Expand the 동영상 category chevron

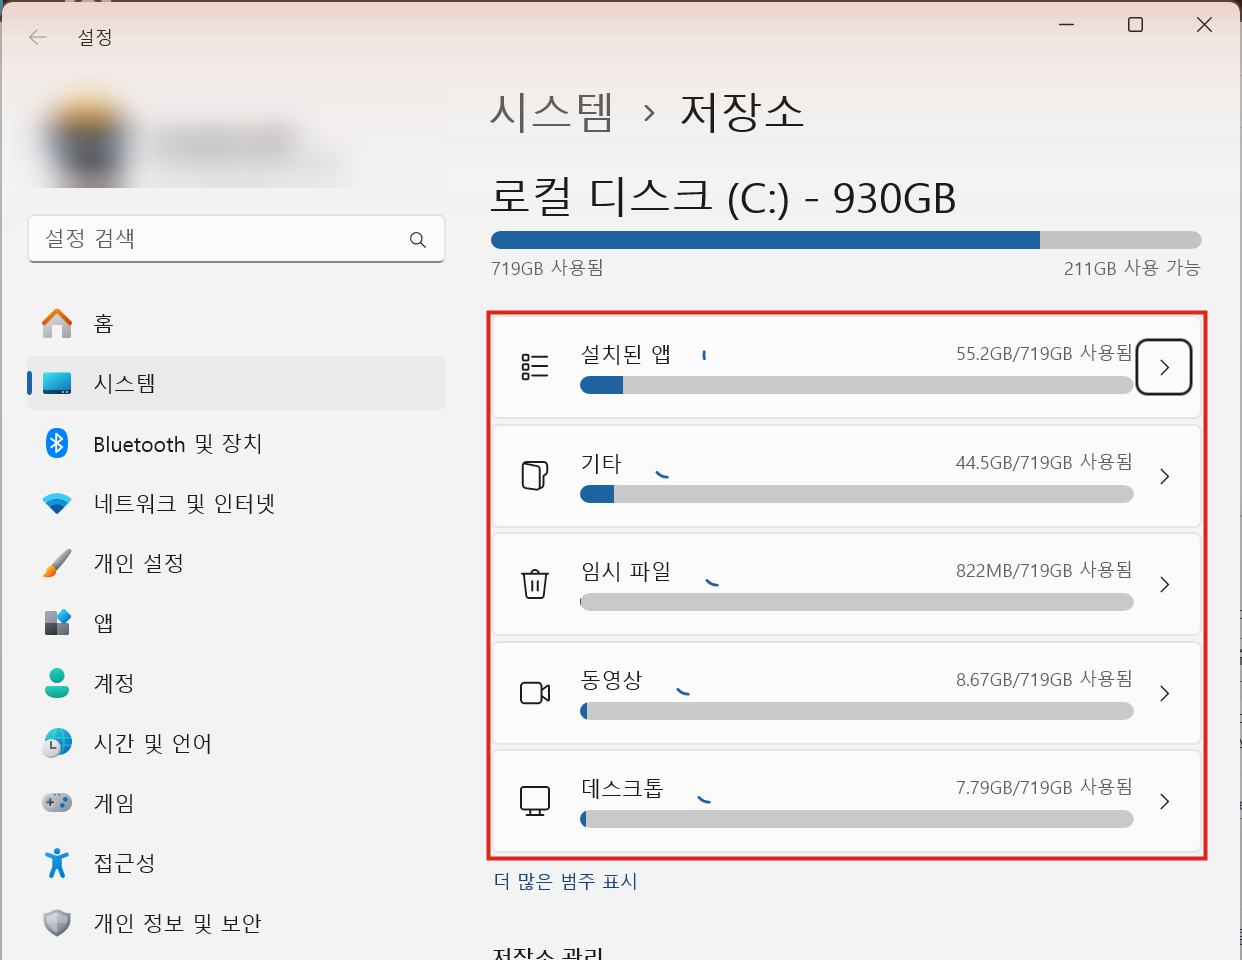[x=1164, y=693]
